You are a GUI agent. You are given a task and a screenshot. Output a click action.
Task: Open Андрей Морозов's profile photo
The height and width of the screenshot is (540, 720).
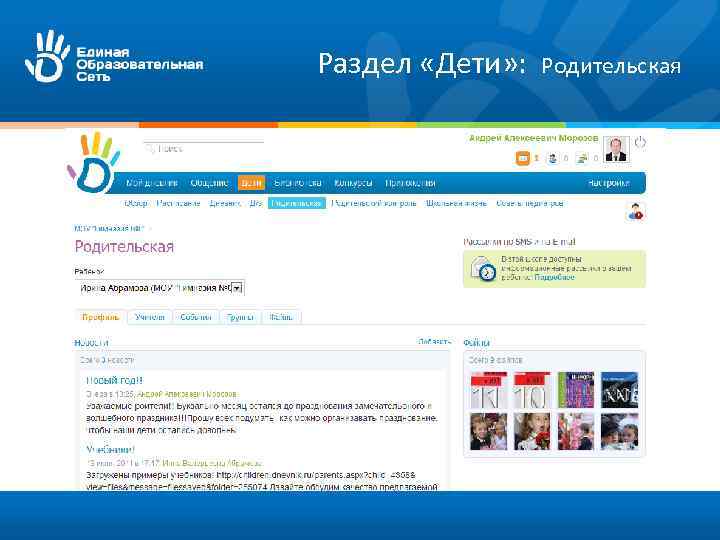[x=616, y=149]
